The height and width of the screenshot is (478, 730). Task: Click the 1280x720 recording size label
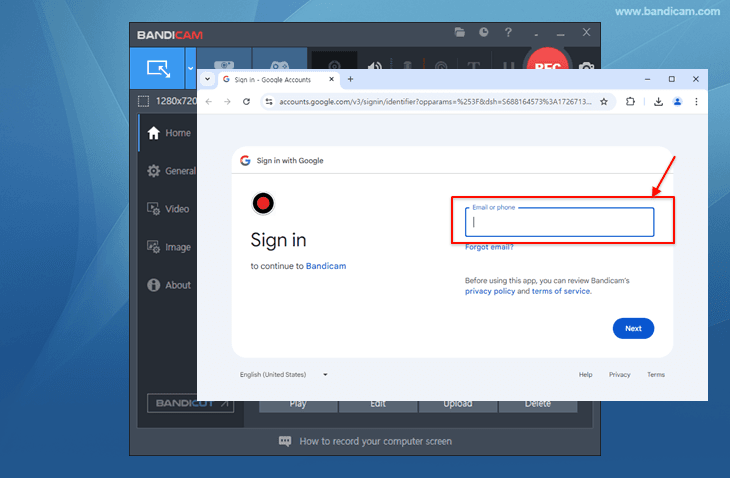coord(176,101)
